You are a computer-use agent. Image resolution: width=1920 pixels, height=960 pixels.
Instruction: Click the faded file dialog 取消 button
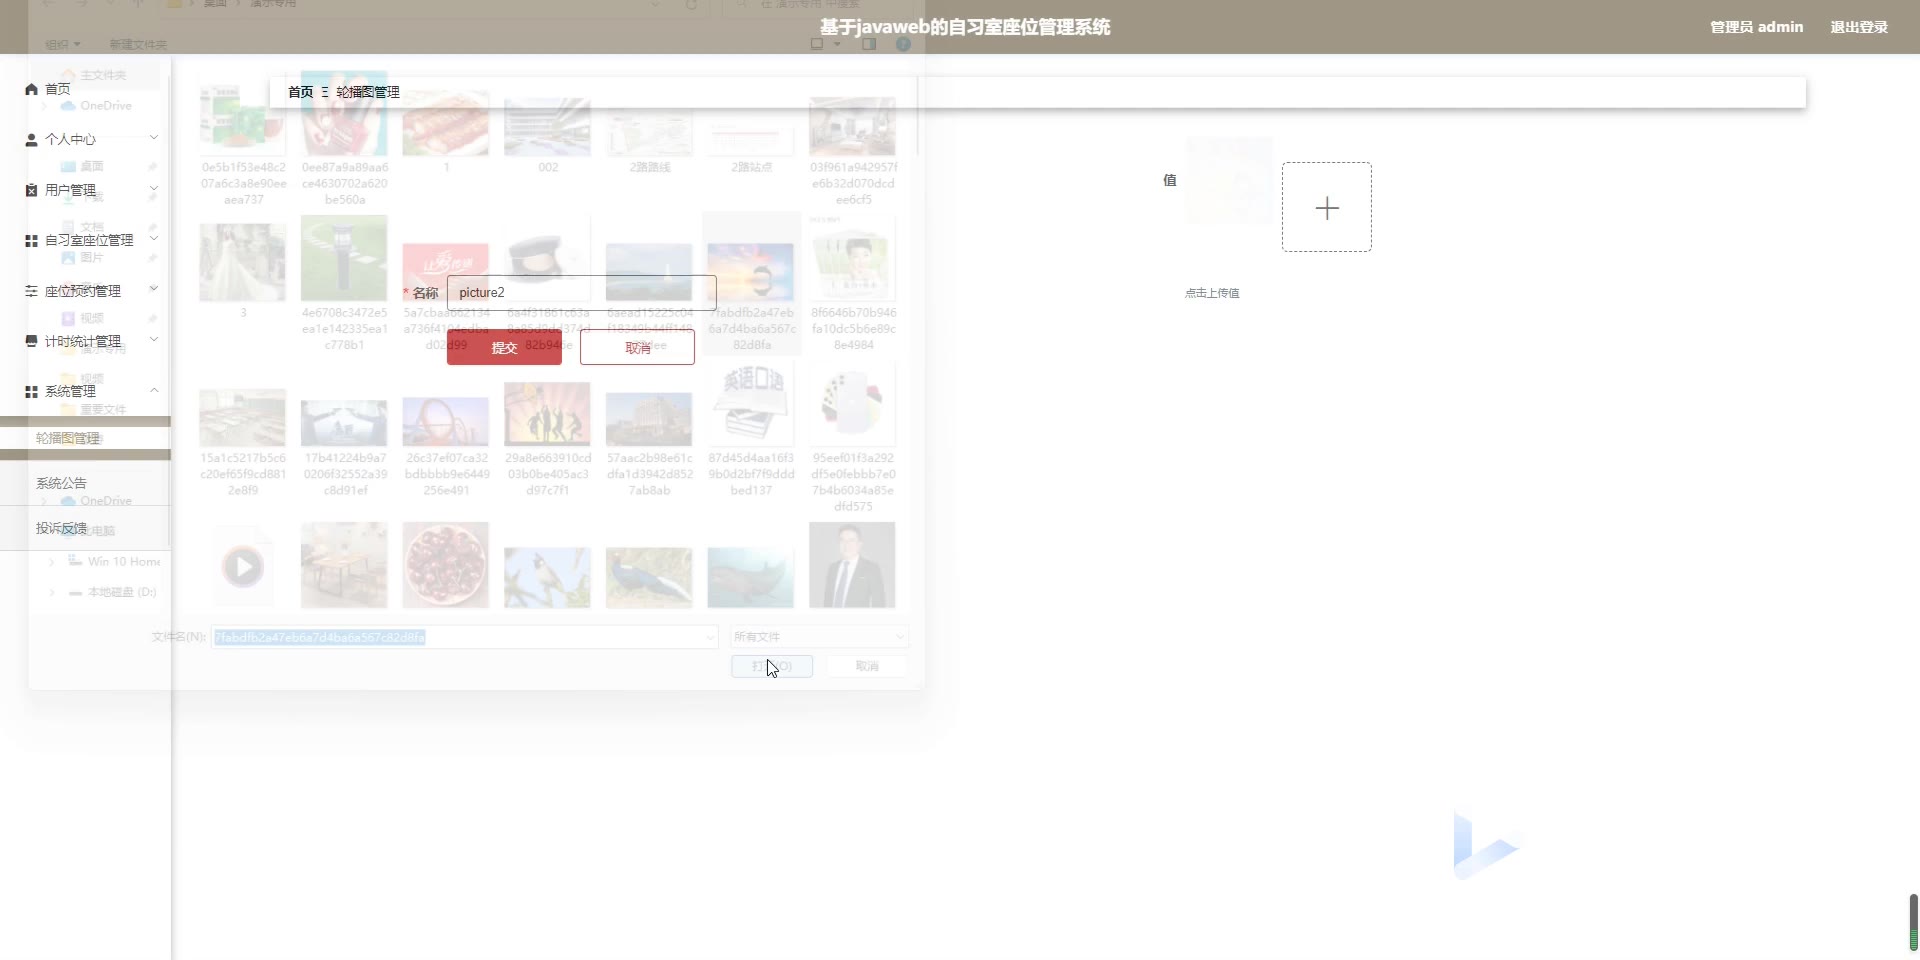[867, 666]
